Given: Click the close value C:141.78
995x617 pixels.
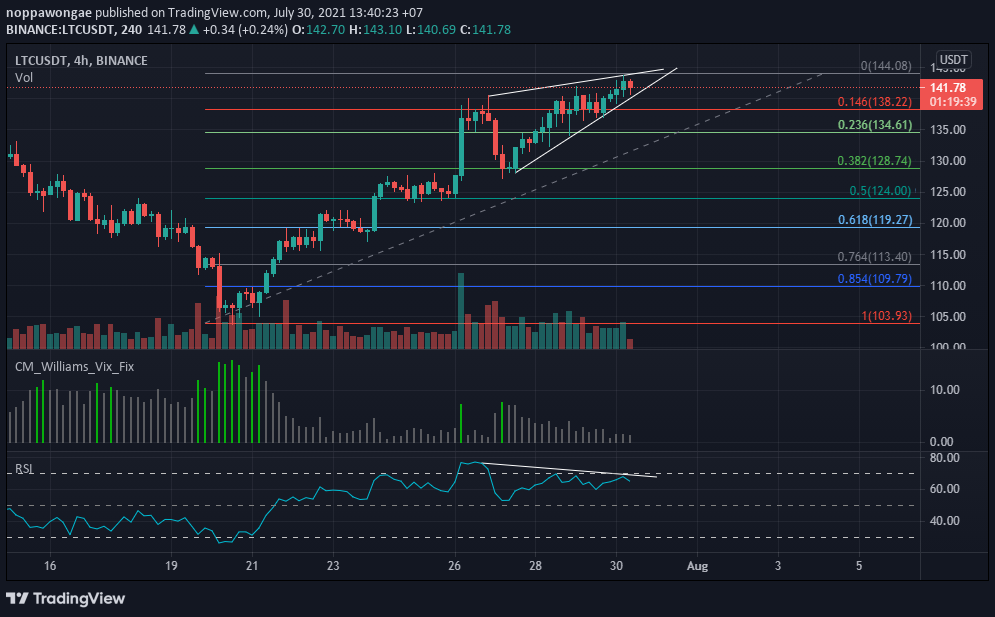Looking at the screenshot, I should (485, 30).
